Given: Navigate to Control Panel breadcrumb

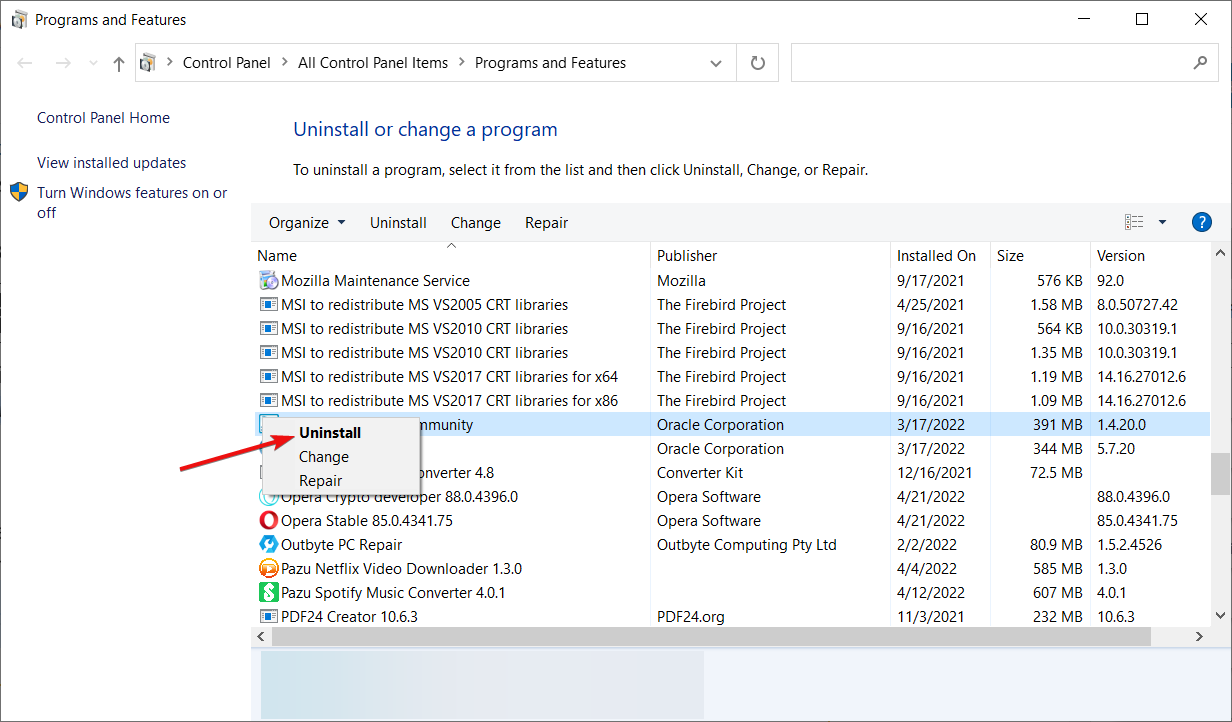Looking at the screenshot, I should [x=227, y=63].
